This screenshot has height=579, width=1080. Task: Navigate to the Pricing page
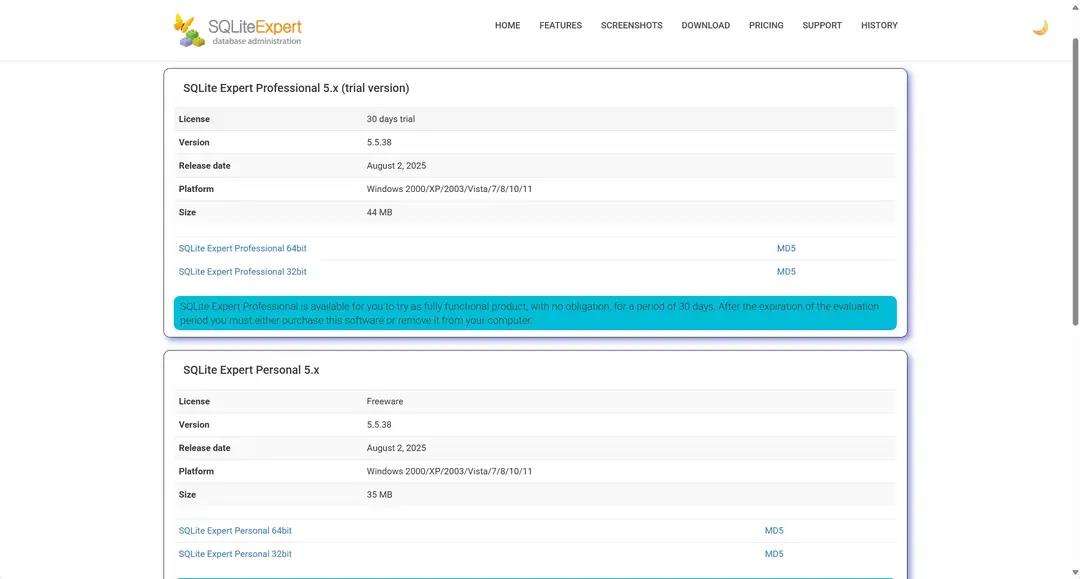[x=766, y=26]
